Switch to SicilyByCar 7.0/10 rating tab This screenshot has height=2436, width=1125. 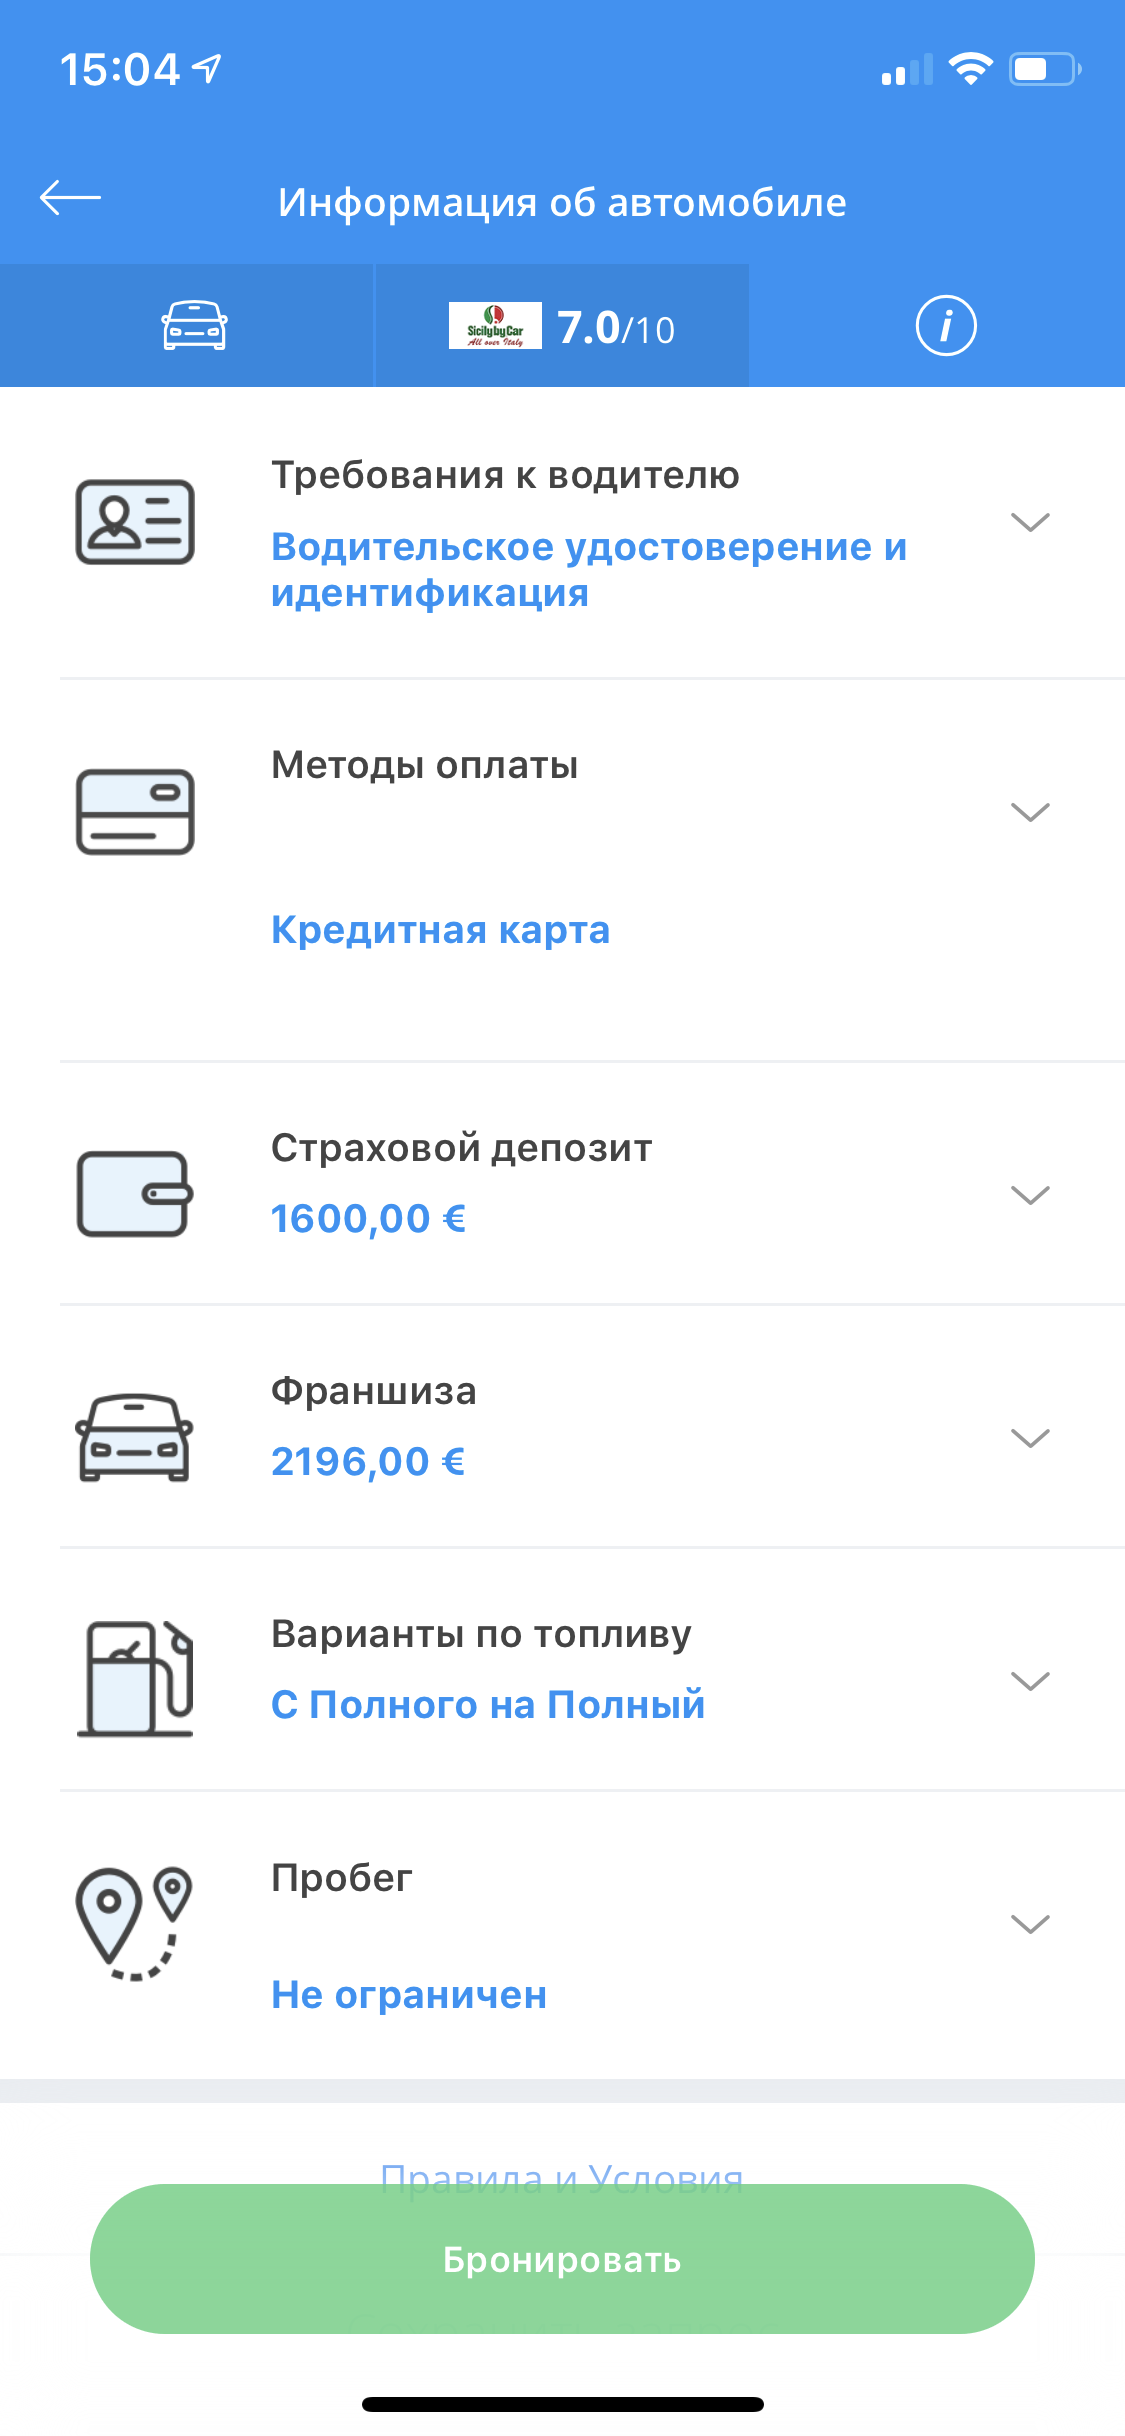pyautogui.click(x=562, y=326)
